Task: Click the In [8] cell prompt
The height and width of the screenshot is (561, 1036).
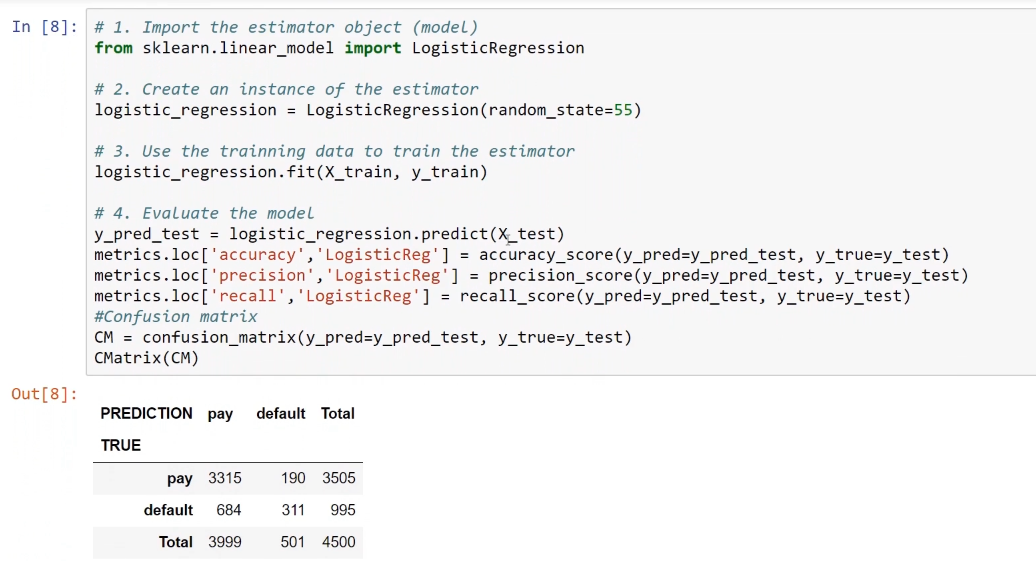Action: coord(44,27)
